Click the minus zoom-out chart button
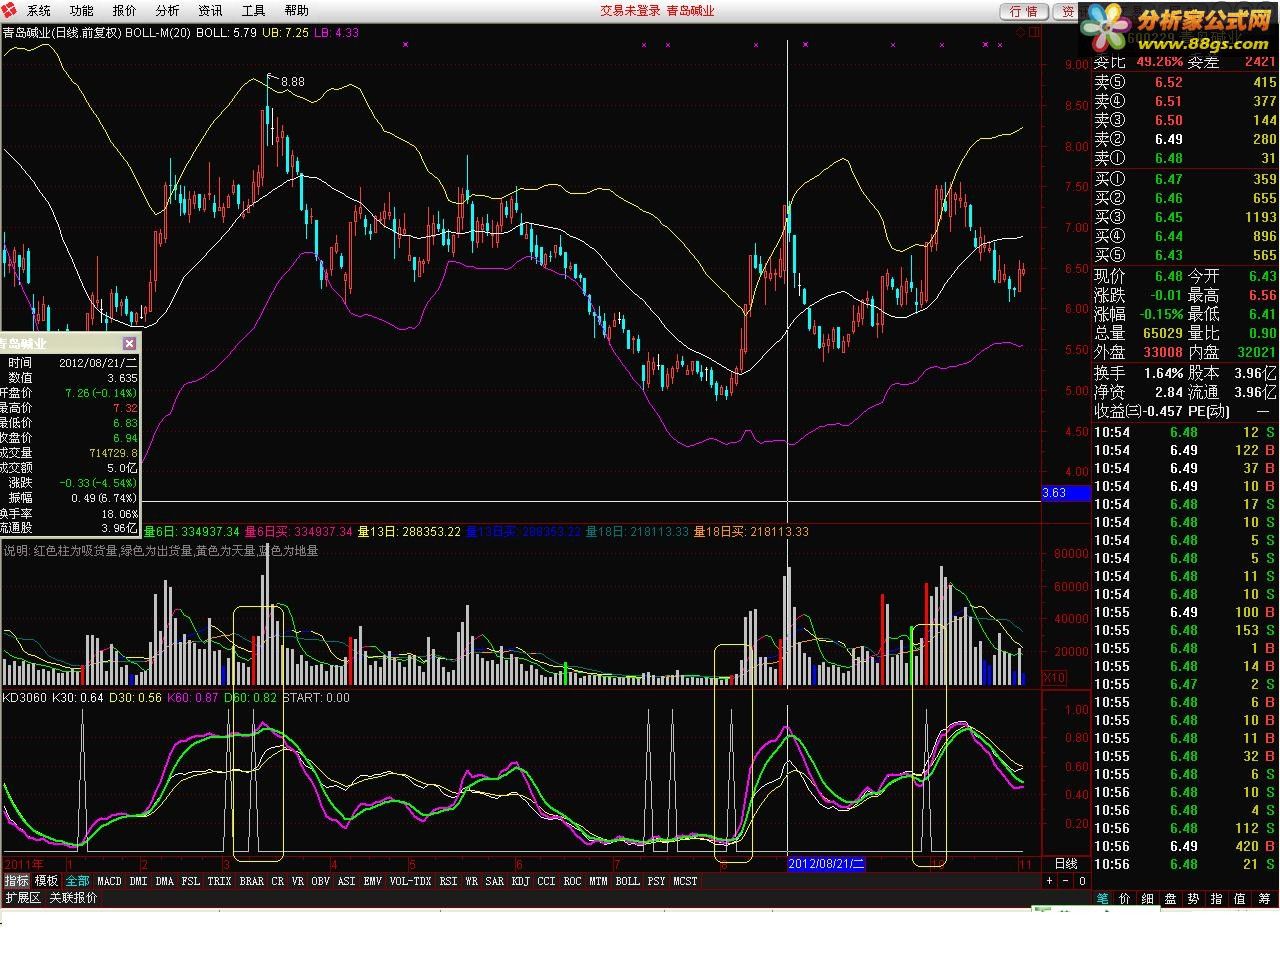 point(1065,881)
